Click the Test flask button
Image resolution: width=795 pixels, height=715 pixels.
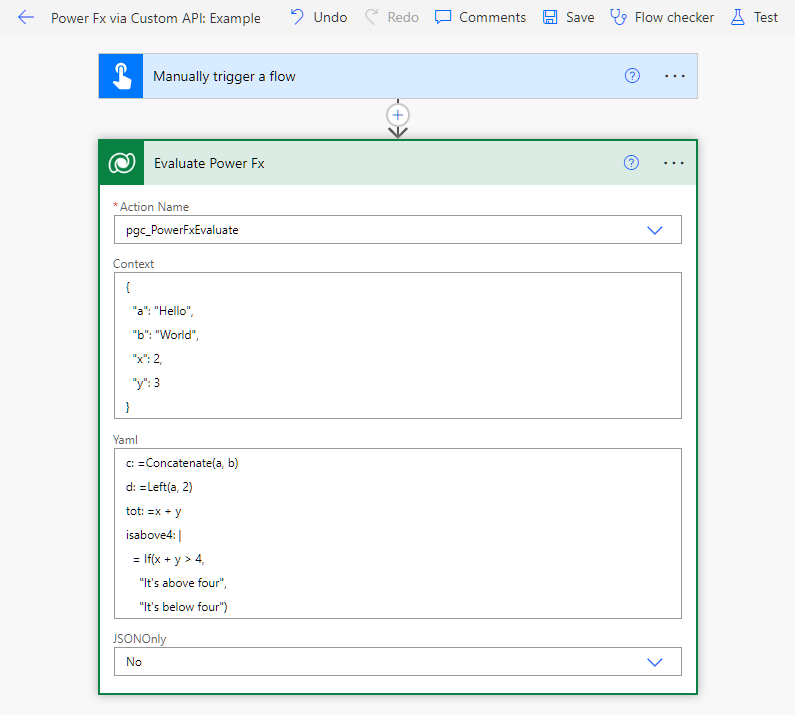coord(754,17)
